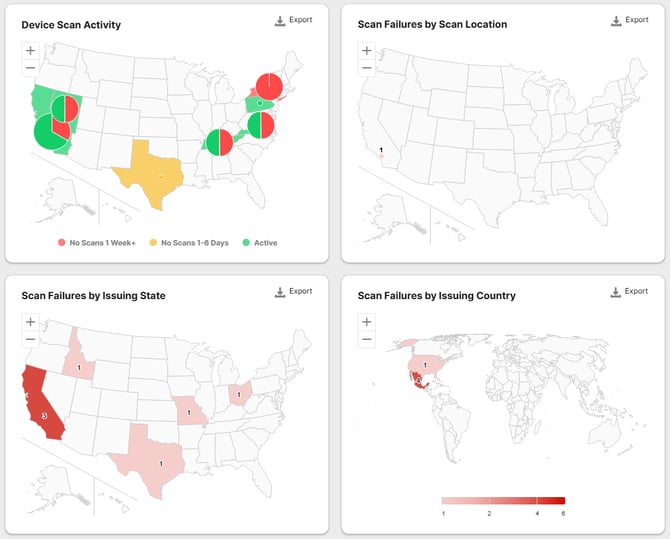Zoom in on Scan Failures by Issuing State map

pos(30,322)
